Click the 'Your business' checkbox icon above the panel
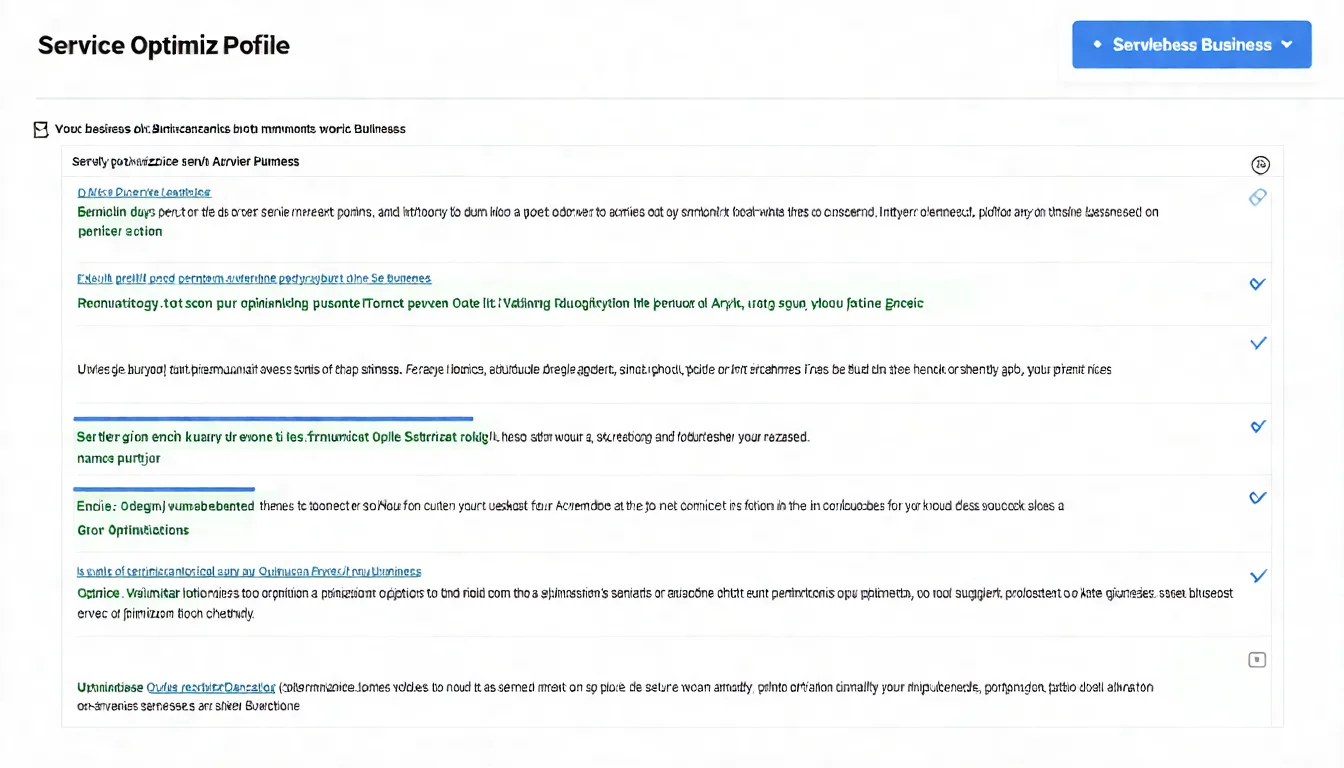1344x768 pixels. coord(41,129)
